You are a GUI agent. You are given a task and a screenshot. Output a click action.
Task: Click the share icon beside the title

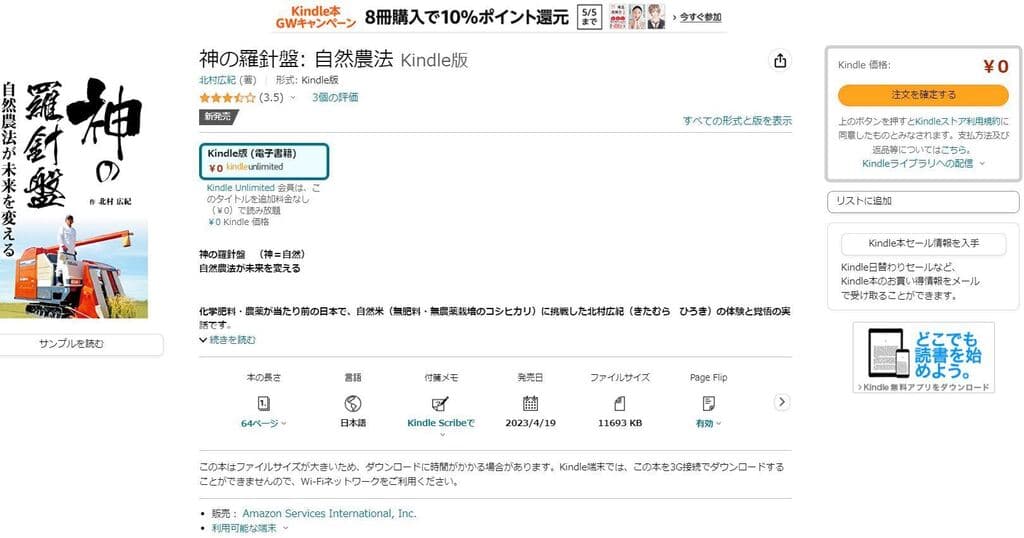[x=780, y=61]
